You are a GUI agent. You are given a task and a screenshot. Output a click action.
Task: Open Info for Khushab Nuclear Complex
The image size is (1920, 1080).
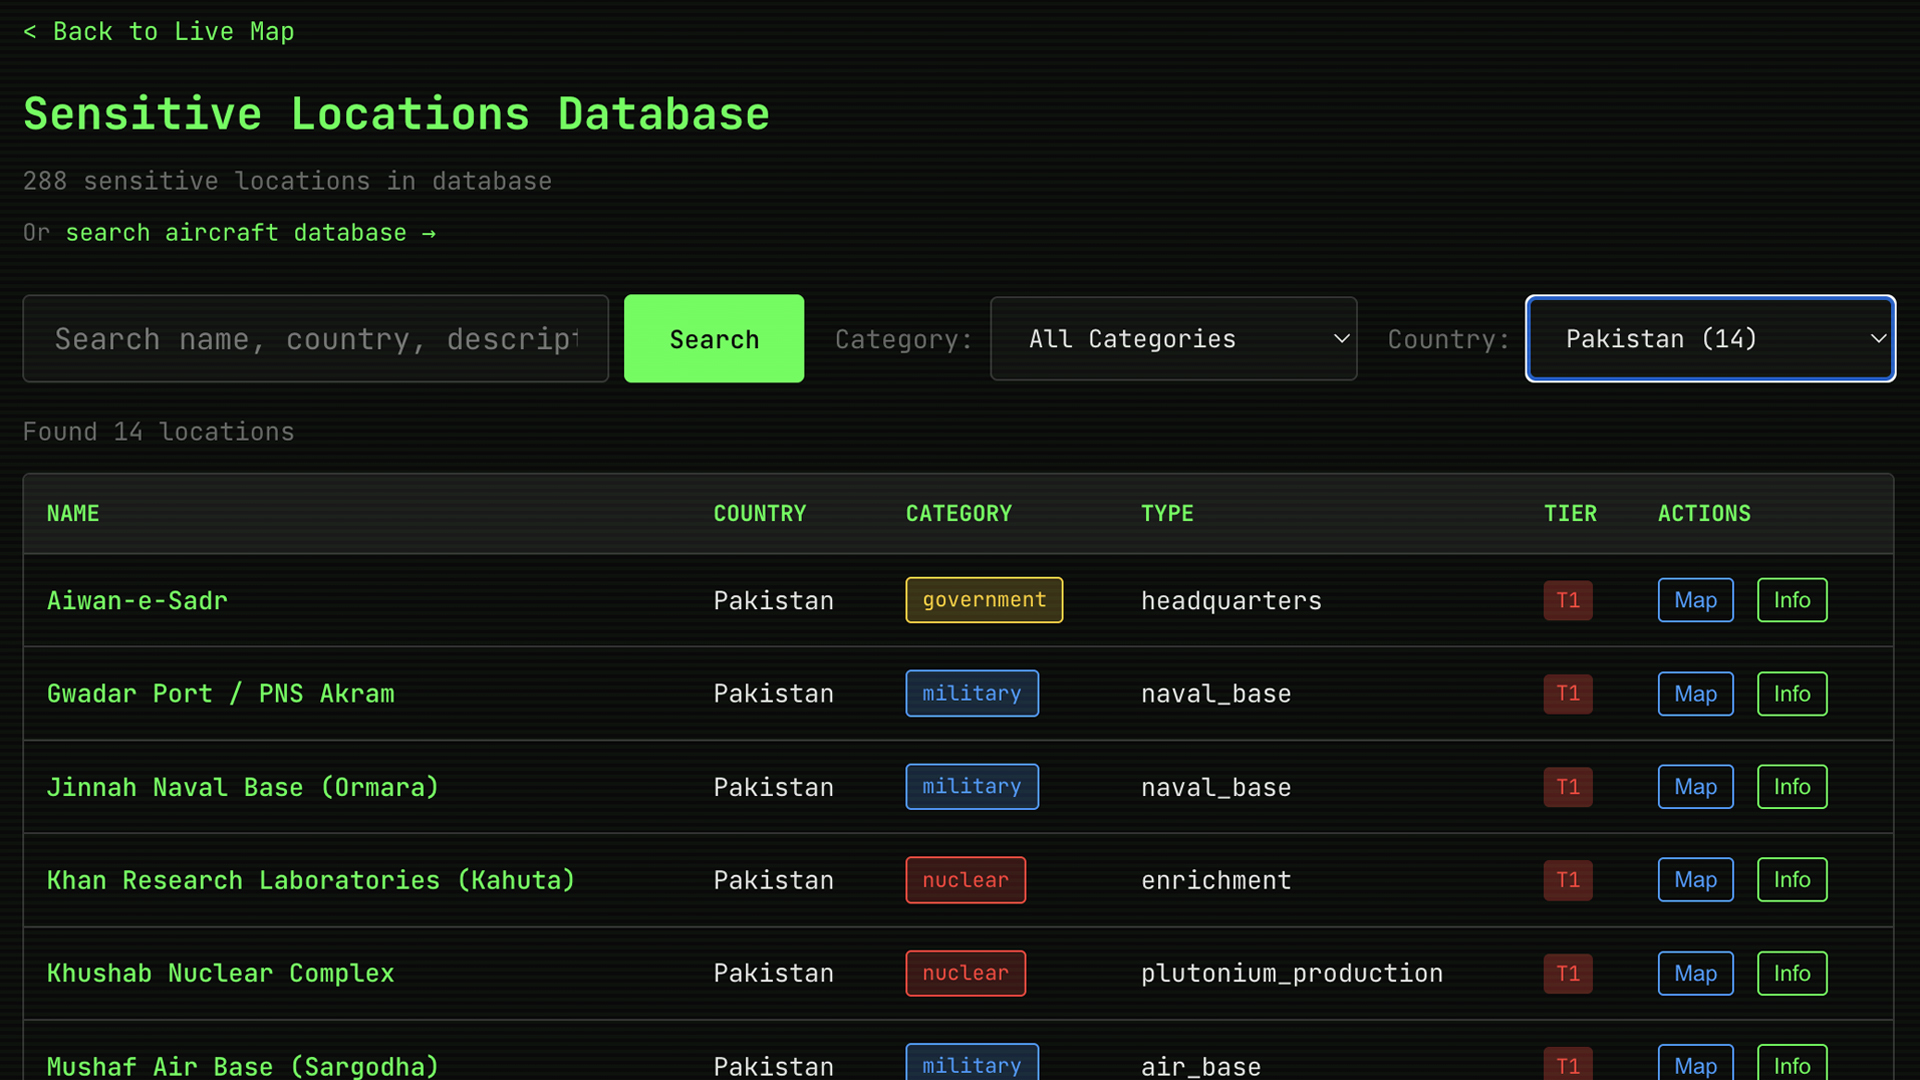1791,973
